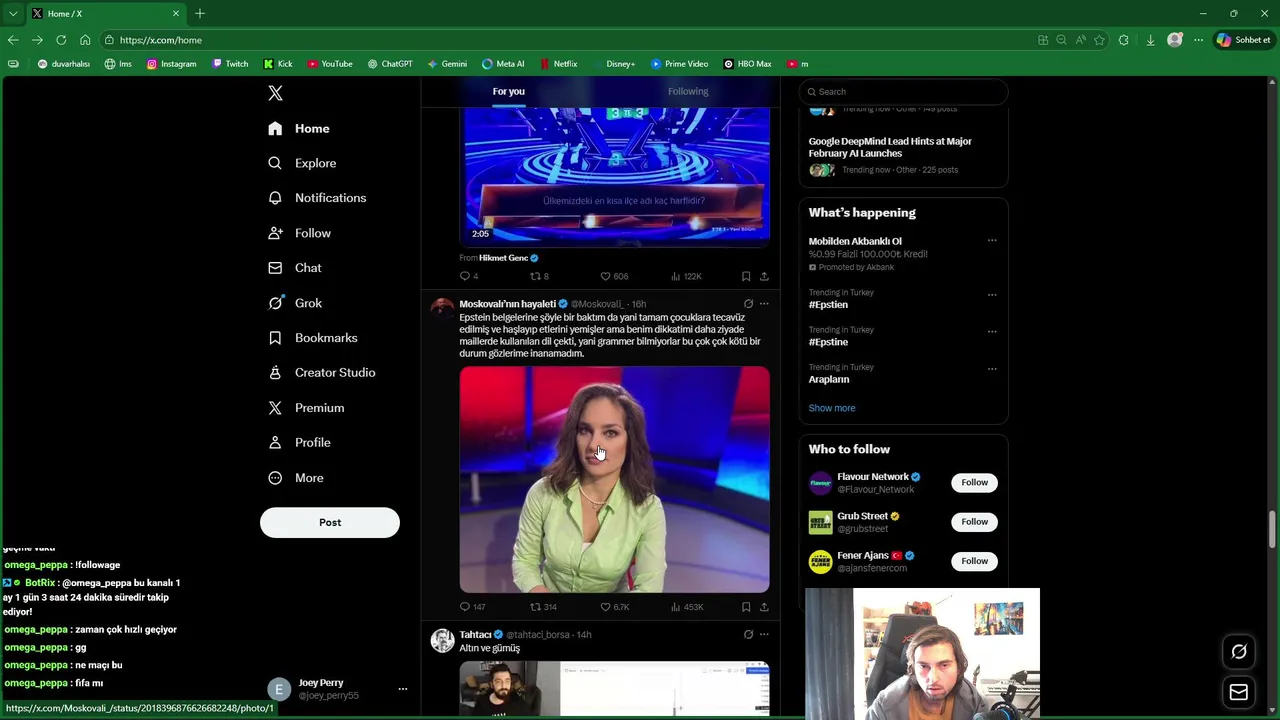Click the X logo in the sidebar
The image size is (1280, 720).
pyautogui.click(x=276, y=93)
